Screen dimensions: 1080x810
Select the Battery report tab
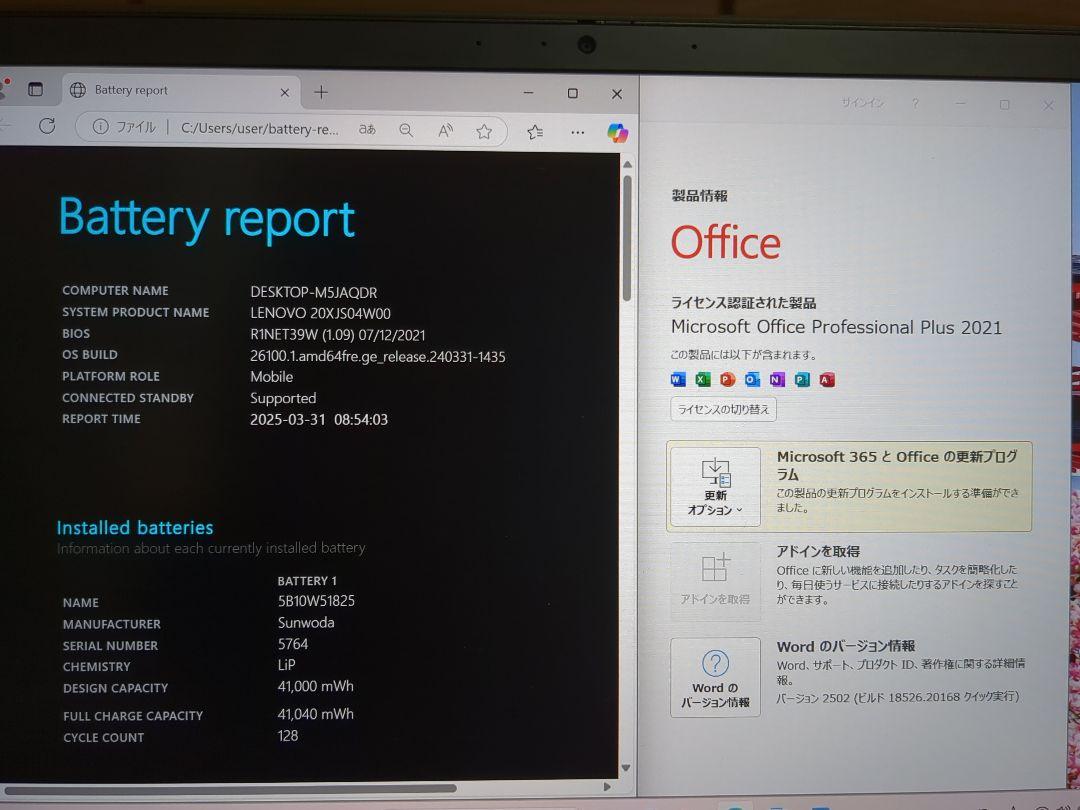pos(181,90)
